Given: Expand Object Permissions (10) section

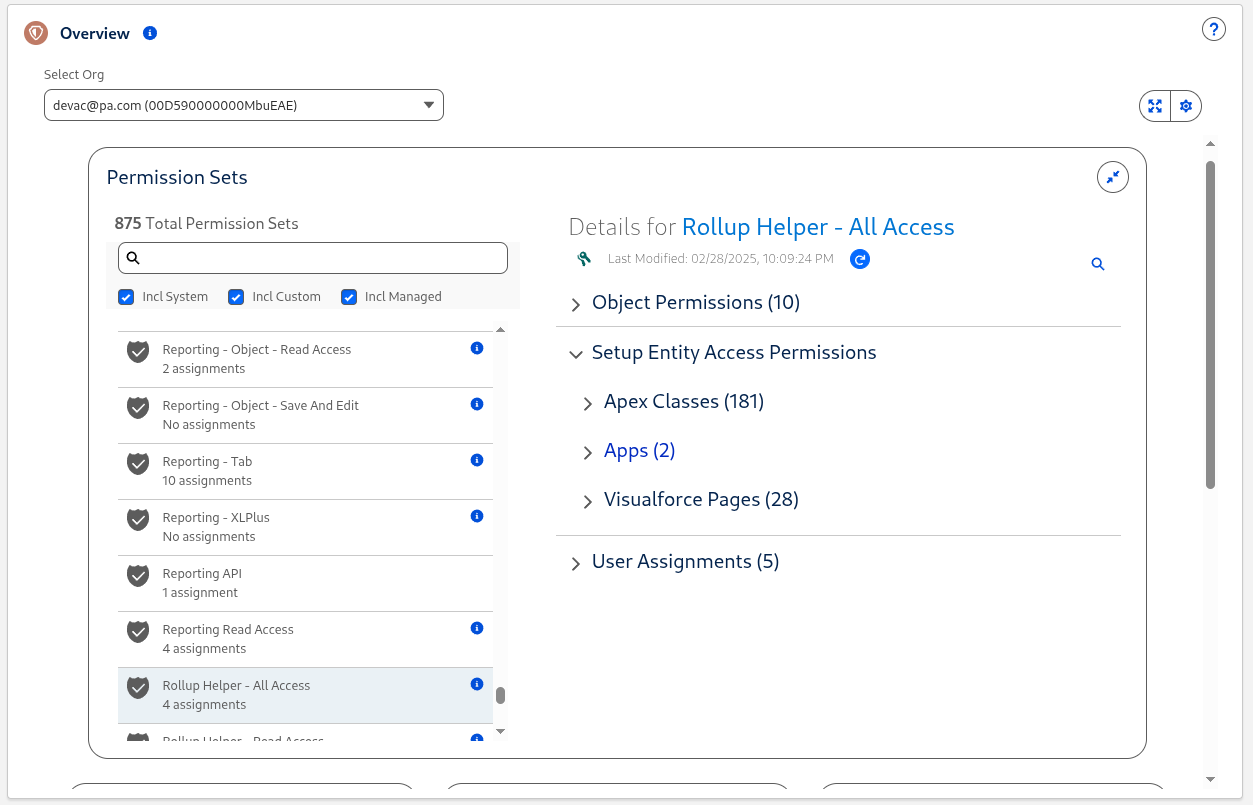Looking at the screenshot, I should 575,305.
